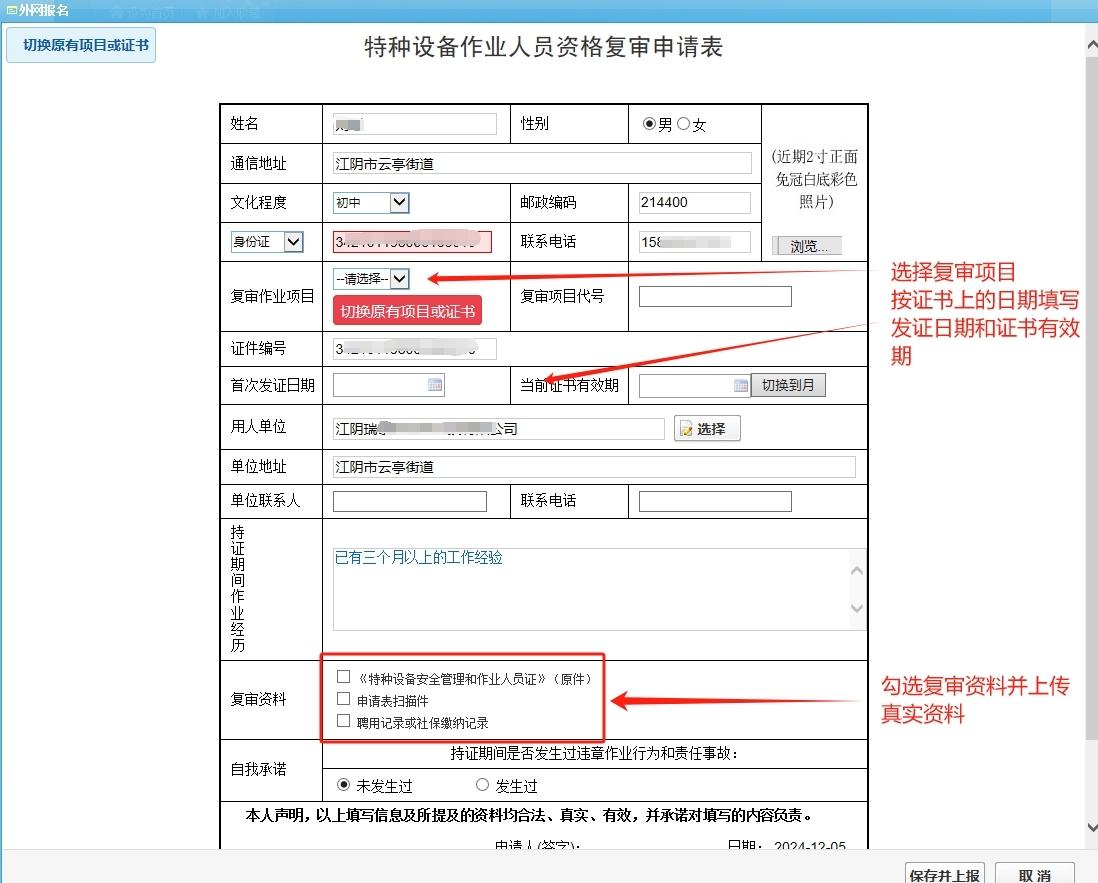Click the 用人单位 input field
The height and width of the screenshot is (883, 1098).
click(499, 429)
